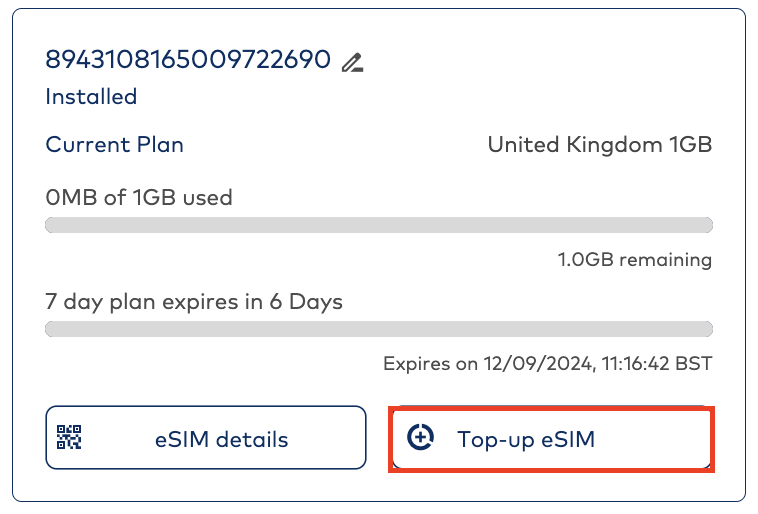Click the pencil edit icon beside the ICCID

(351, 62)
